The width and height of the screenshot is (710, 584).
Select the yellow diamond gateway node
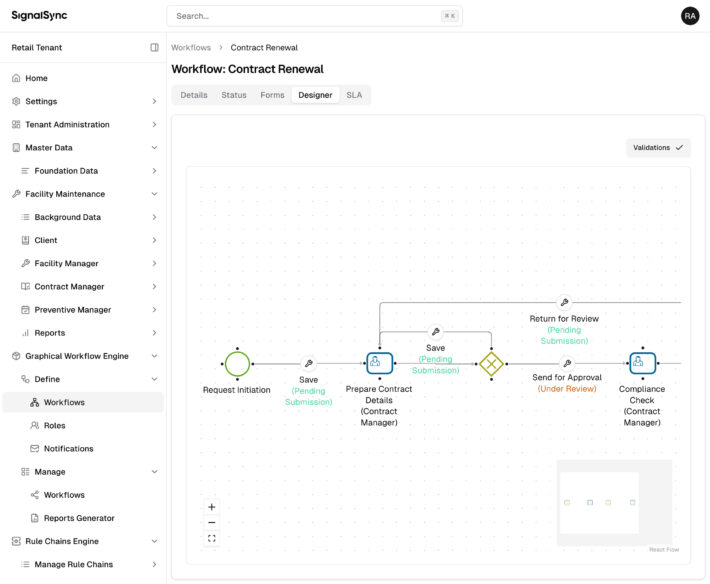[x=491, y=364]
